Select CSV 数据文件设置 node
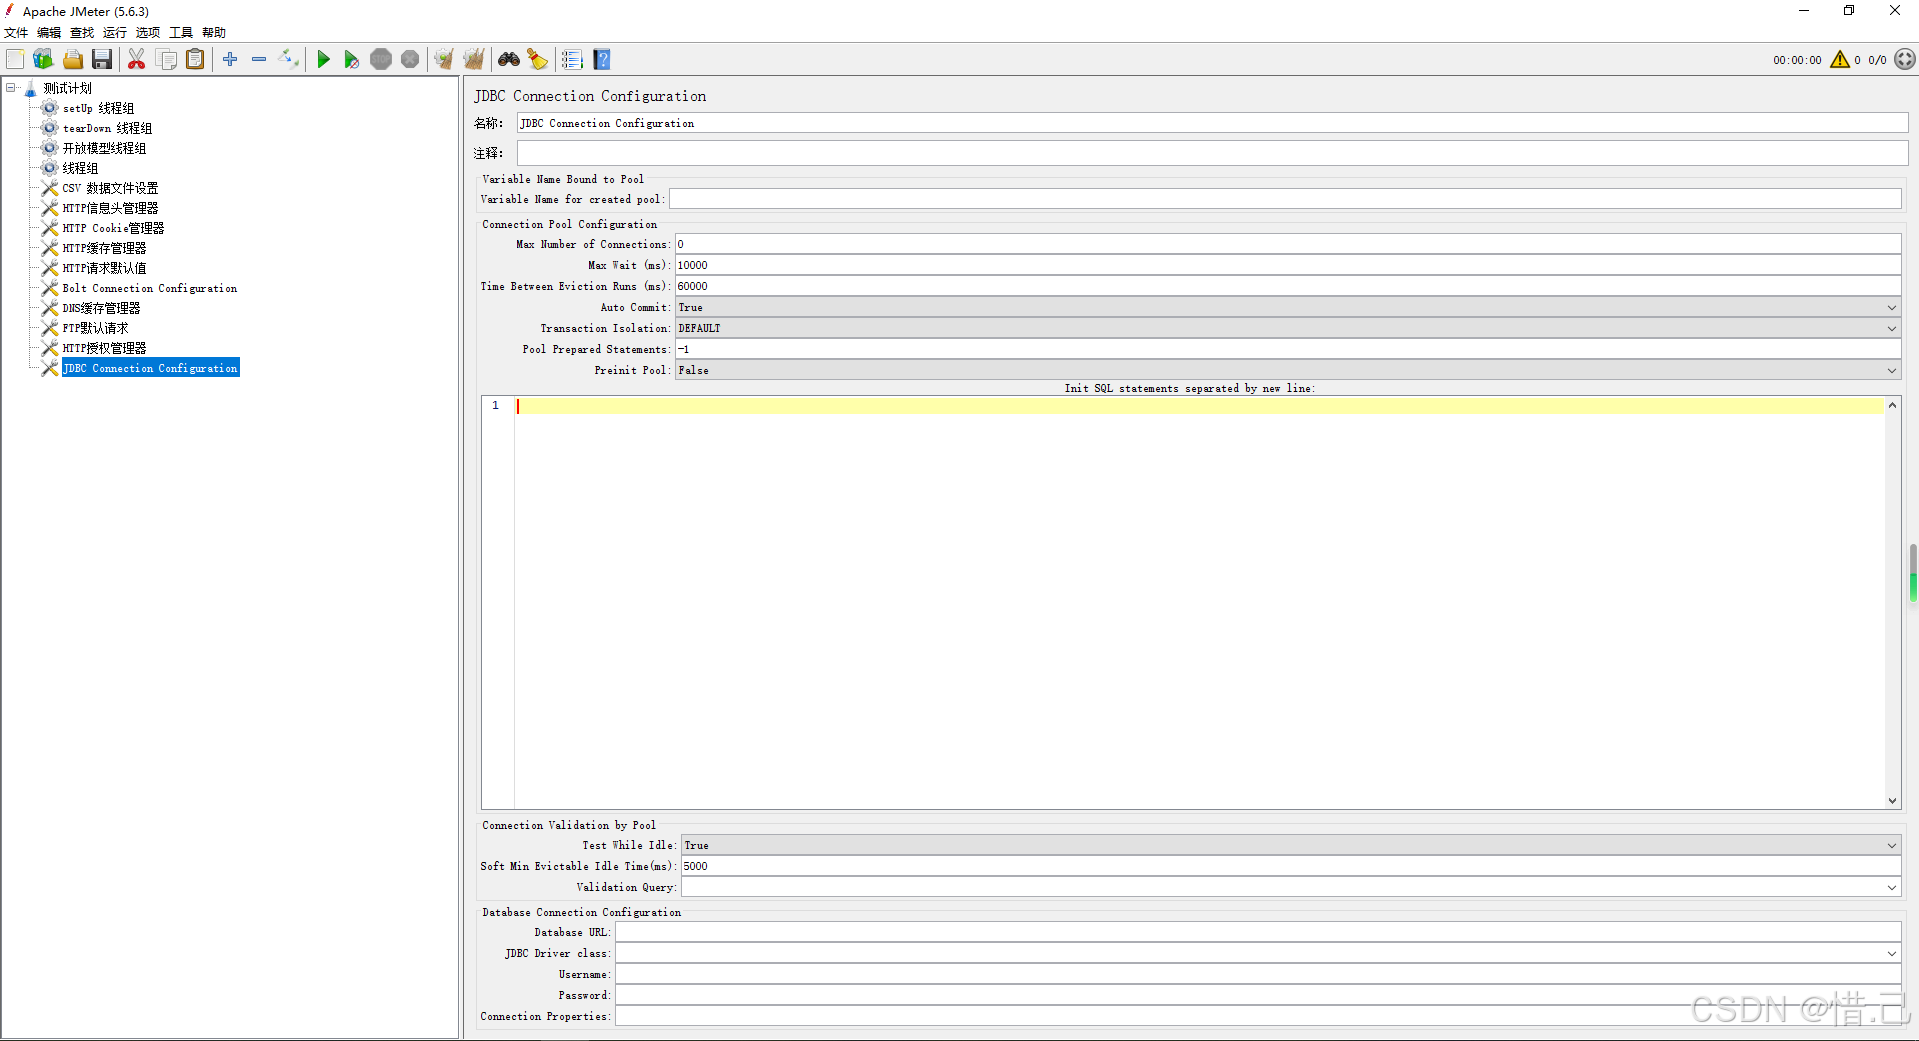1919x1041 pixels. (110, 188)
